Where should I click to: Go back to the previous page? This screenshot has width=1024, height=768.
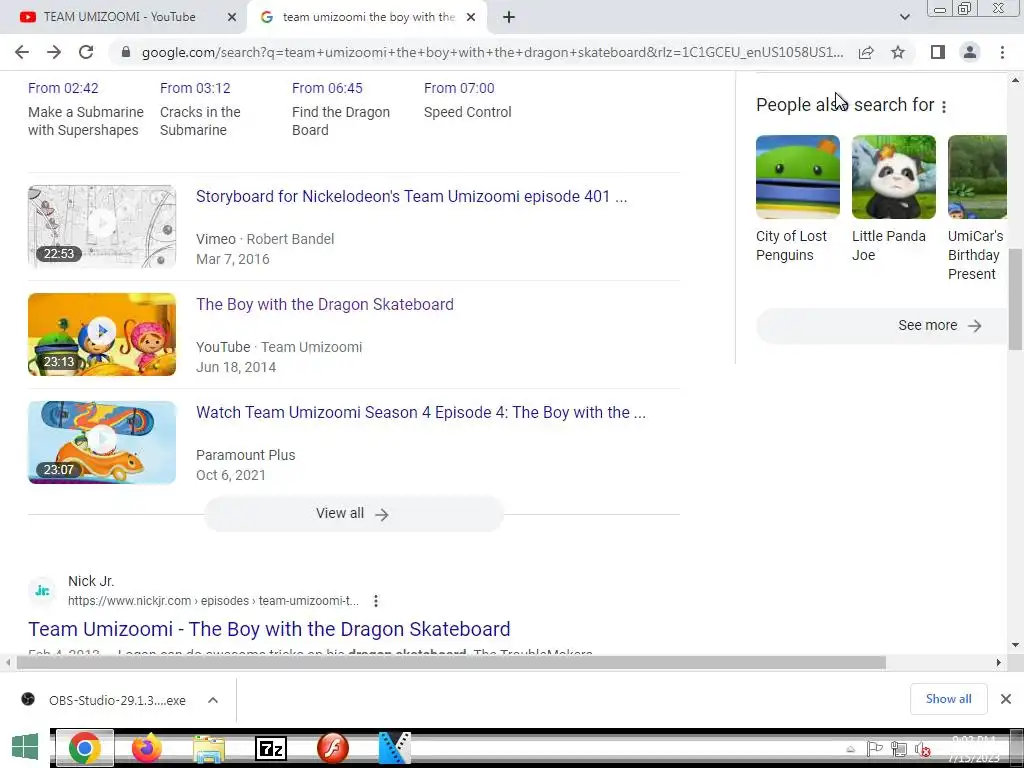tap(22, 52)
